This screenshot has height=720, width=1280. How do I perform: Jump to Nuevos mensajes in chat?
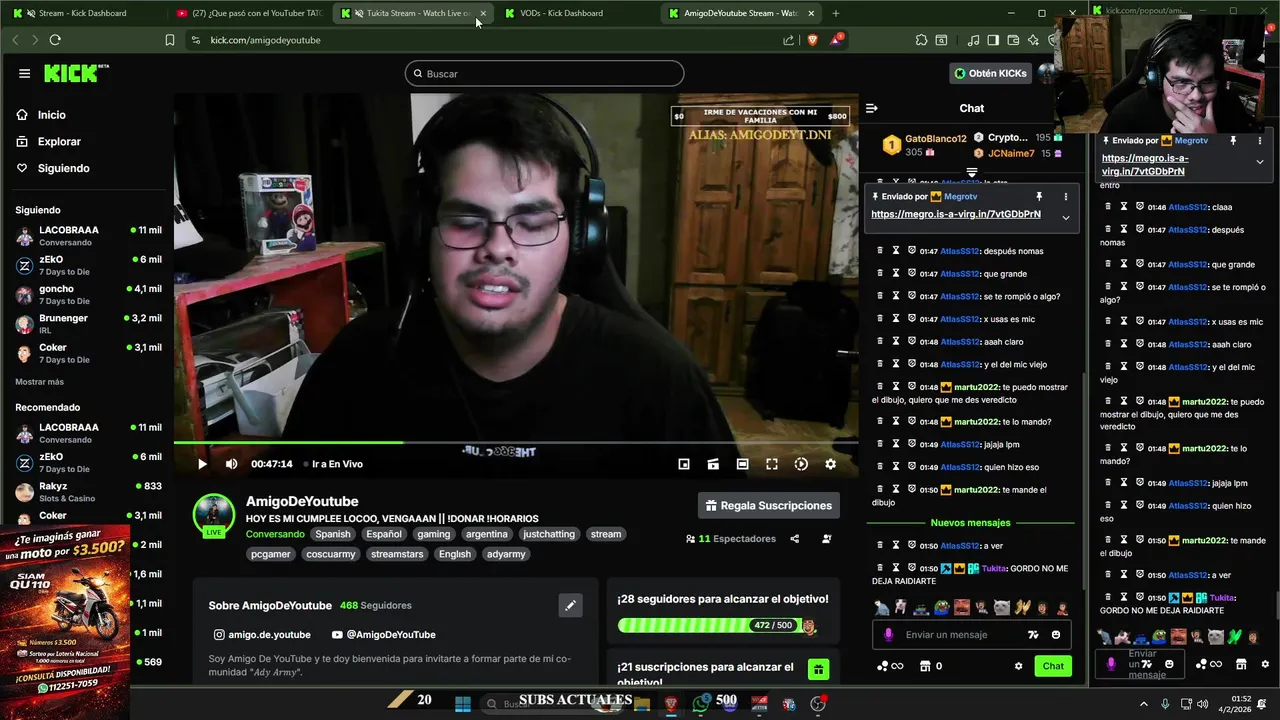point(970,523)
